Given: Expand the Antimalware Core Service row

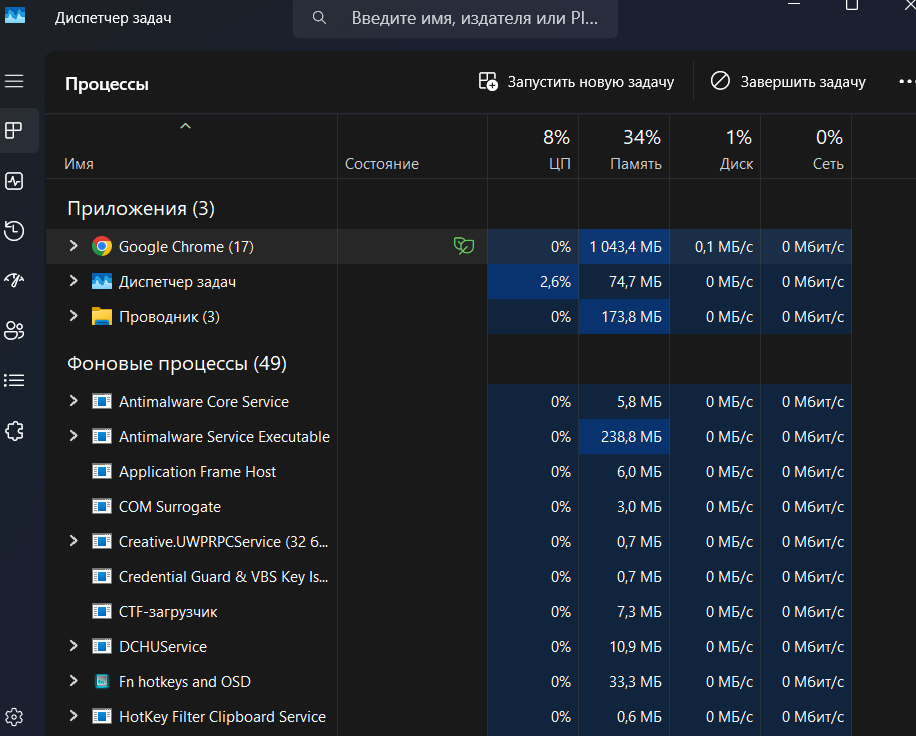Looking at the screenshot, I should 74,401.
